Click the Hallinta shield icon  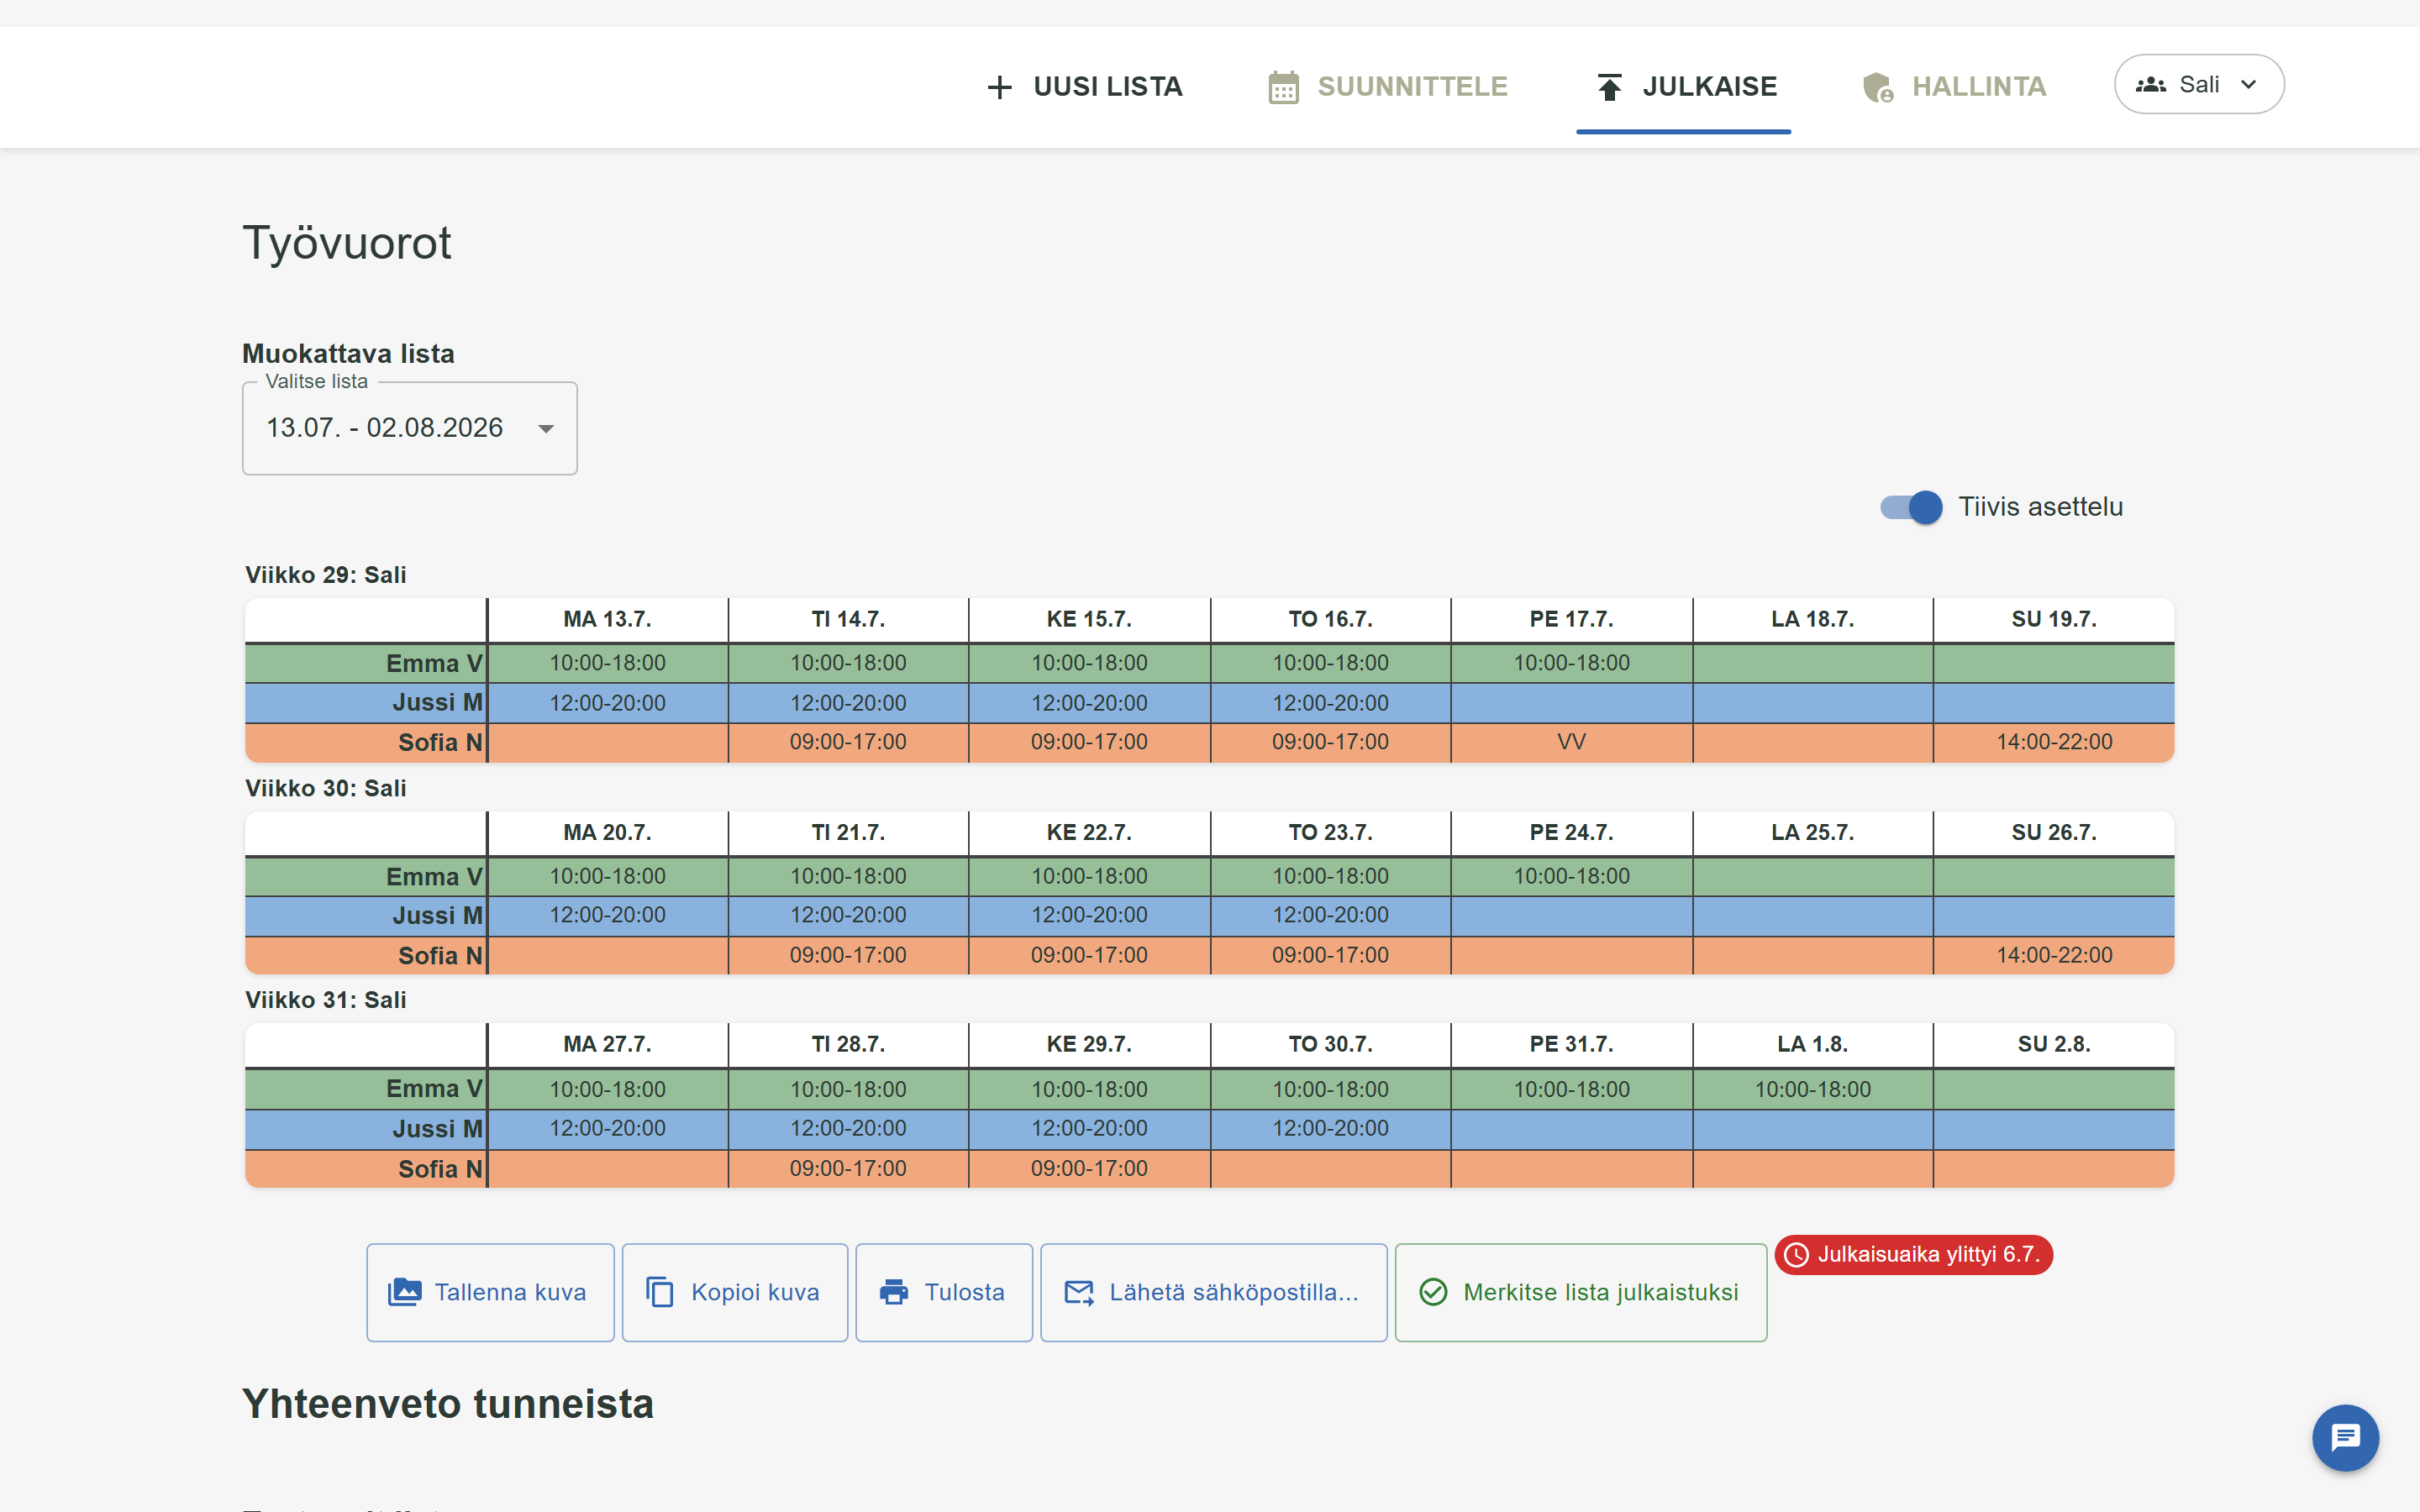tap(1878, 87)
